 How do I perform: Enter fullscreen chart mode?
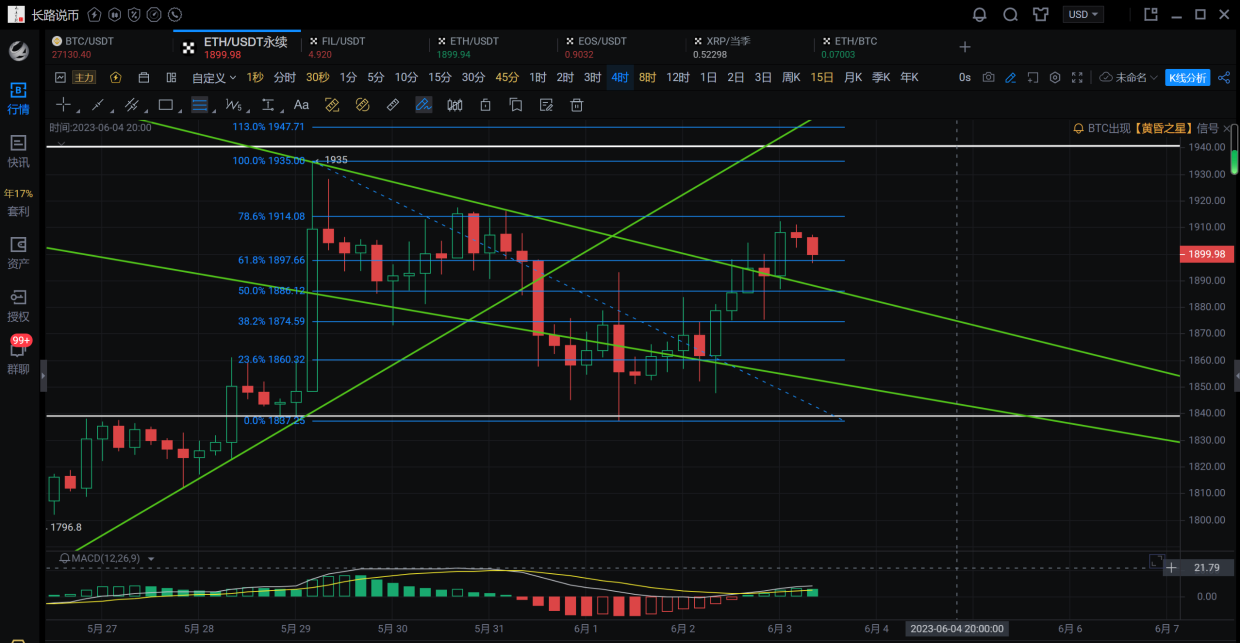click(x=1077, y=78)
